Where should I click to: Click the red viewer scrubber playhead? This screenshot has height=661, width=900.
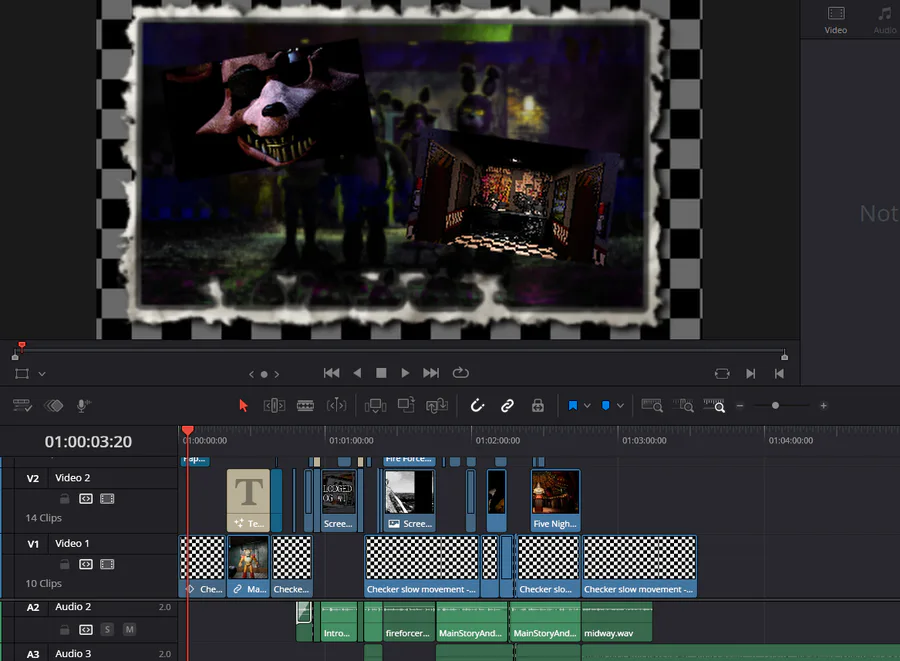tap(22, 345)
